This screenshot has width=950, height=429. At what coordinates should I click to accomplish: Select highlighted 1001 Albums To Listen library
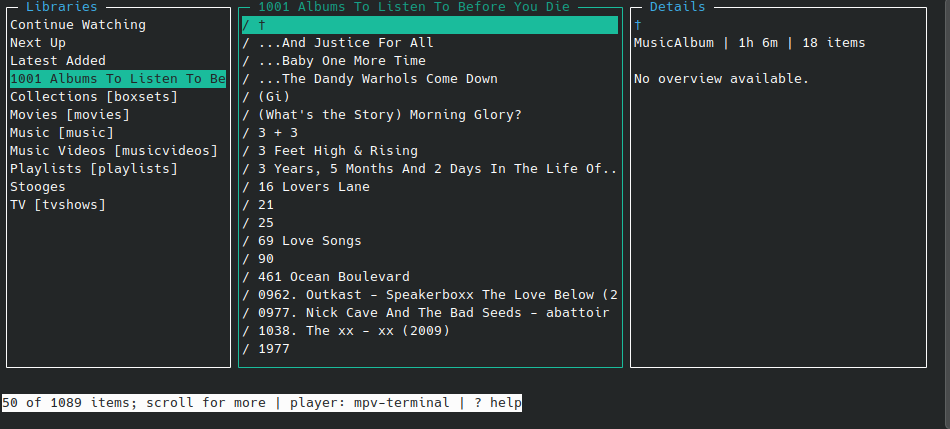(x=118, y=79)
